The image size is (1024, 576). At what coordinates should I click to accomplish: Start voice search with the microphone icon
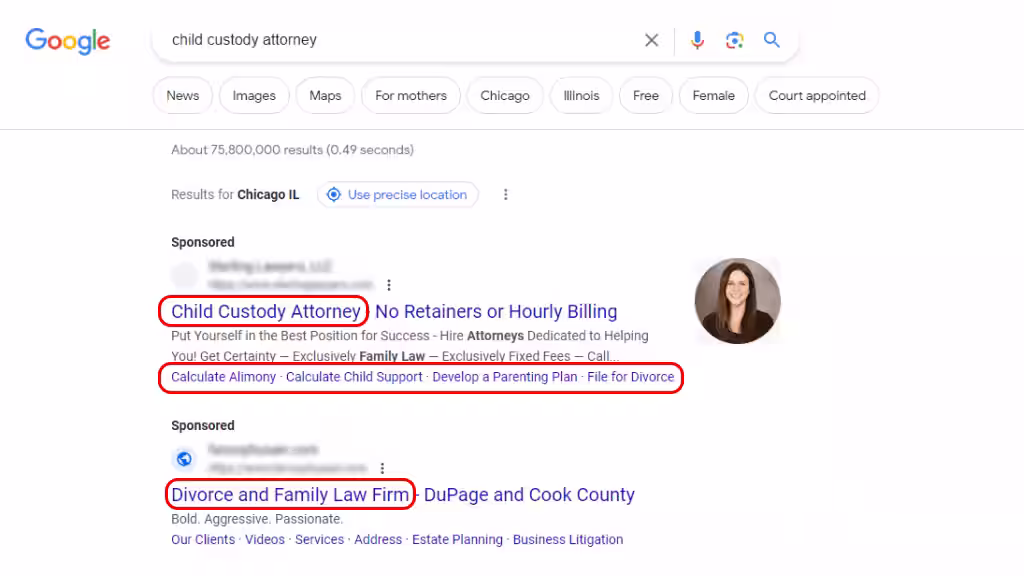[x=697, y=40]
